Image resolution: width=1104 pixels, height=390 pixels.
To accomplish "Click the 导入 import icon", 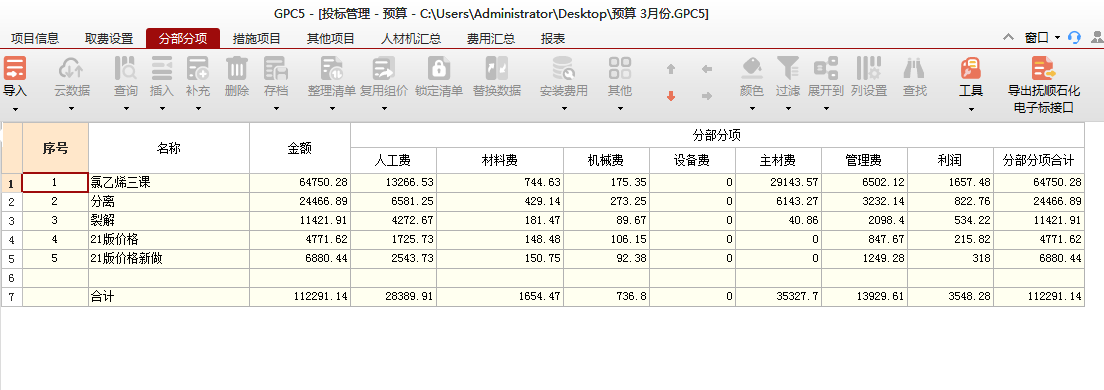I will [x=15, y=68].
